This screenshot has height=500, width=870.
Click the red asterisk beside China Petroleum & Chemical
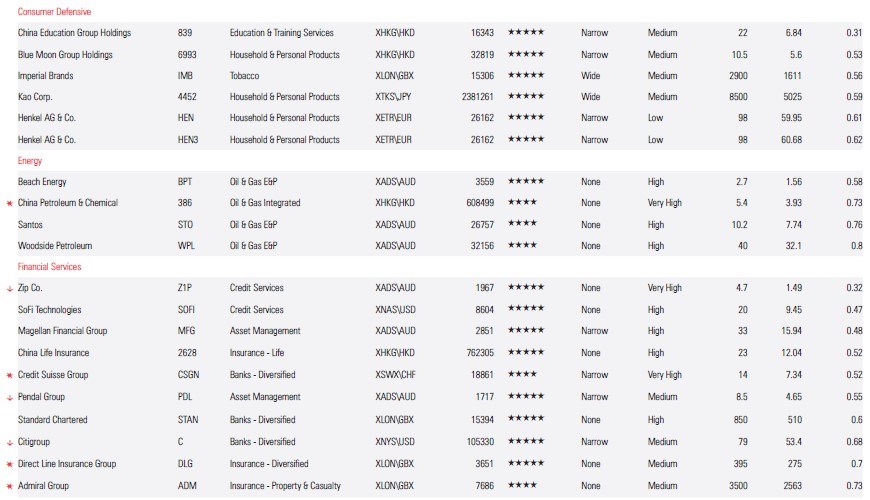(9, 203)
